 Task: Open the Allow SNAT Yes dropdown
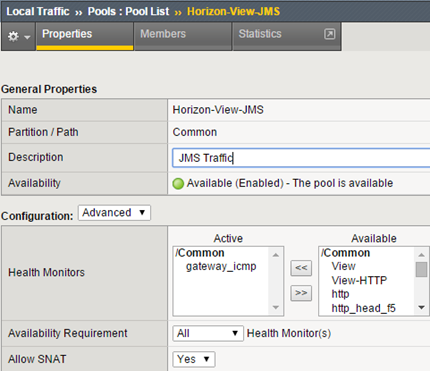(194, 359)
